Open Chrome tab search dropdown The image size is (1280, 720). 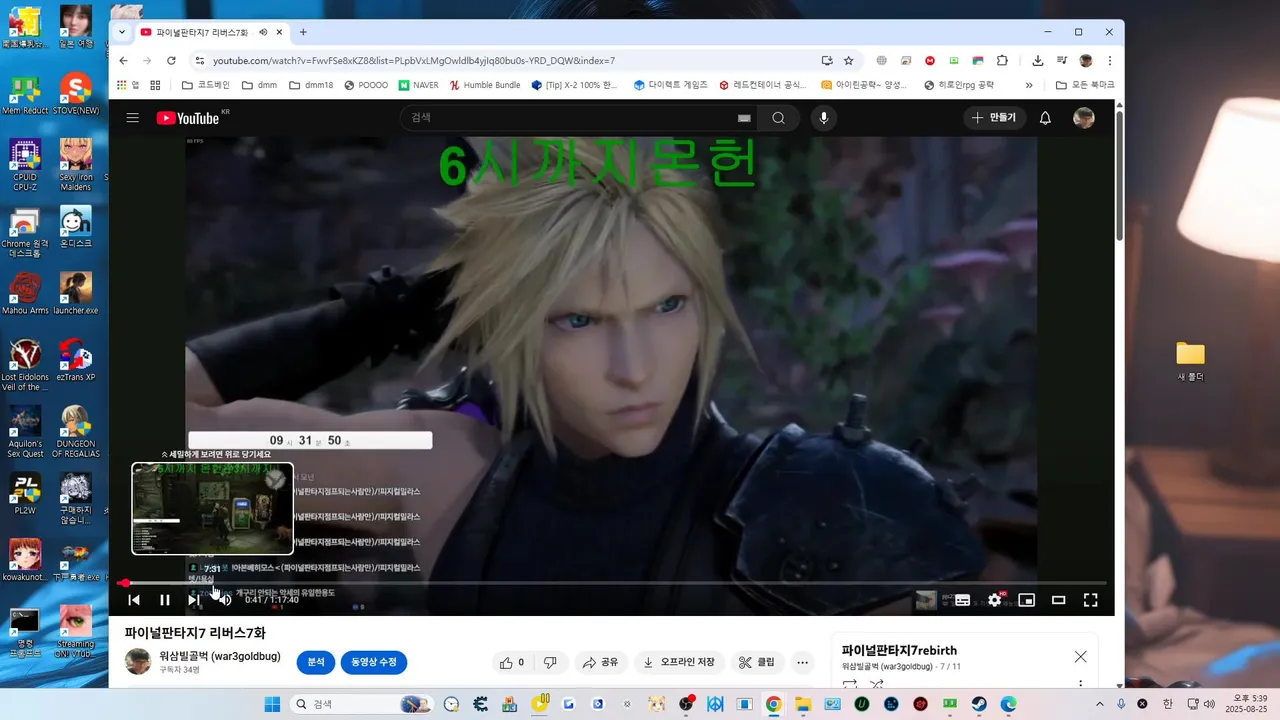coord(122,32)
